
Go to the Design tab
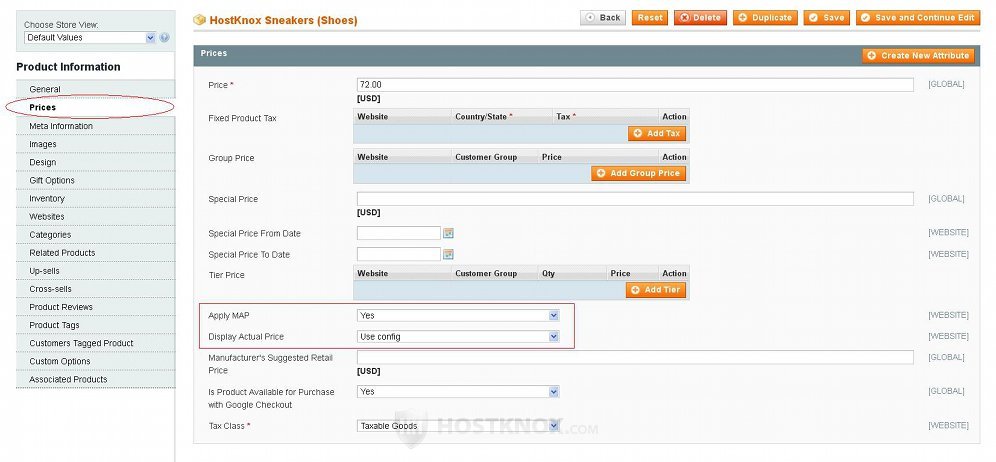[95, 162]
